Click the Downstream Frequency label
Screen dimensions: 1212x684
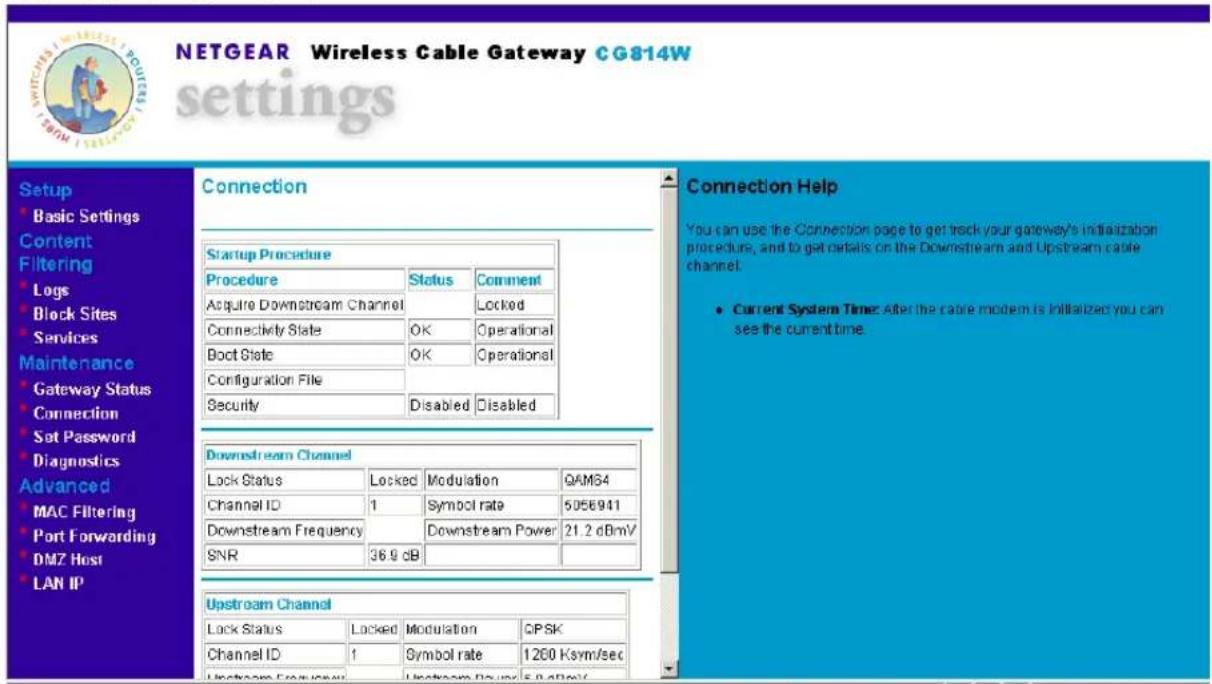coord(283,530)
